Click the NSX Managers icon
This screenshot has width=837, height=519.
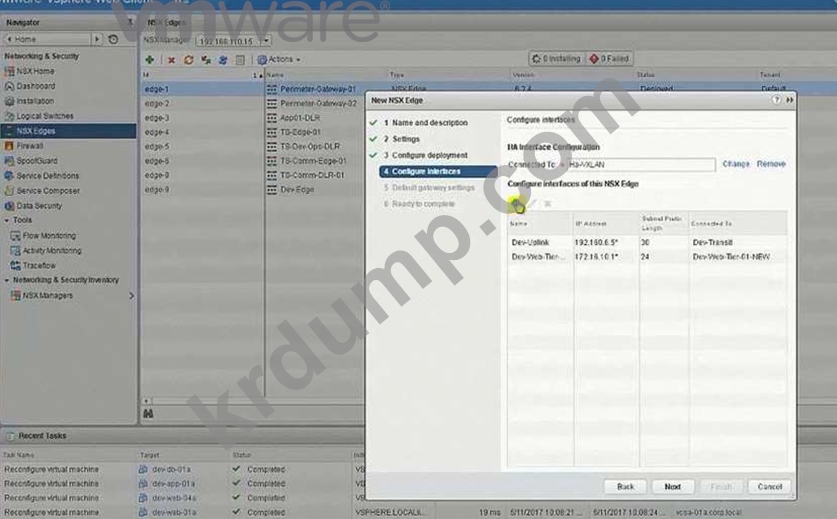[15, 295]
